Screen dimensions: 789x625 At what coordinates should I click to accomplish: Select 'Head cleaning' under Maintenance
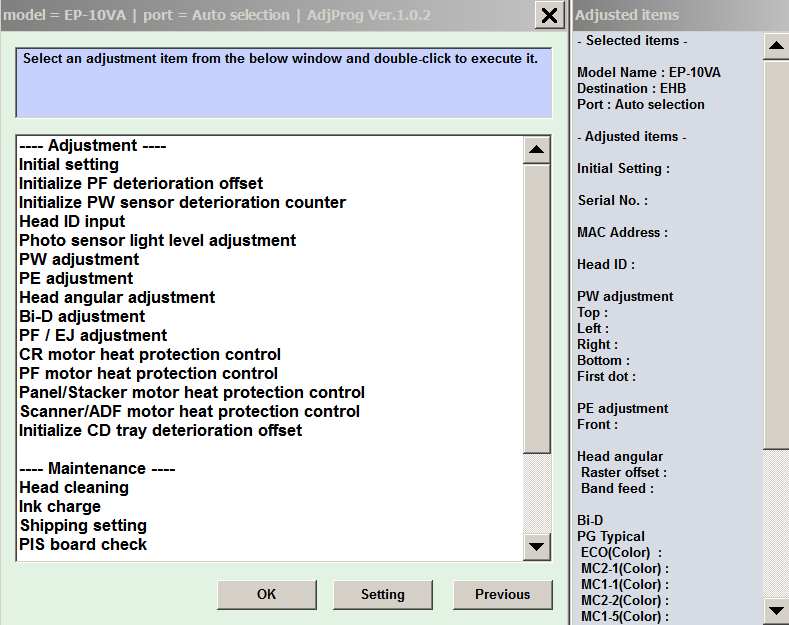(x=74, y=488)
